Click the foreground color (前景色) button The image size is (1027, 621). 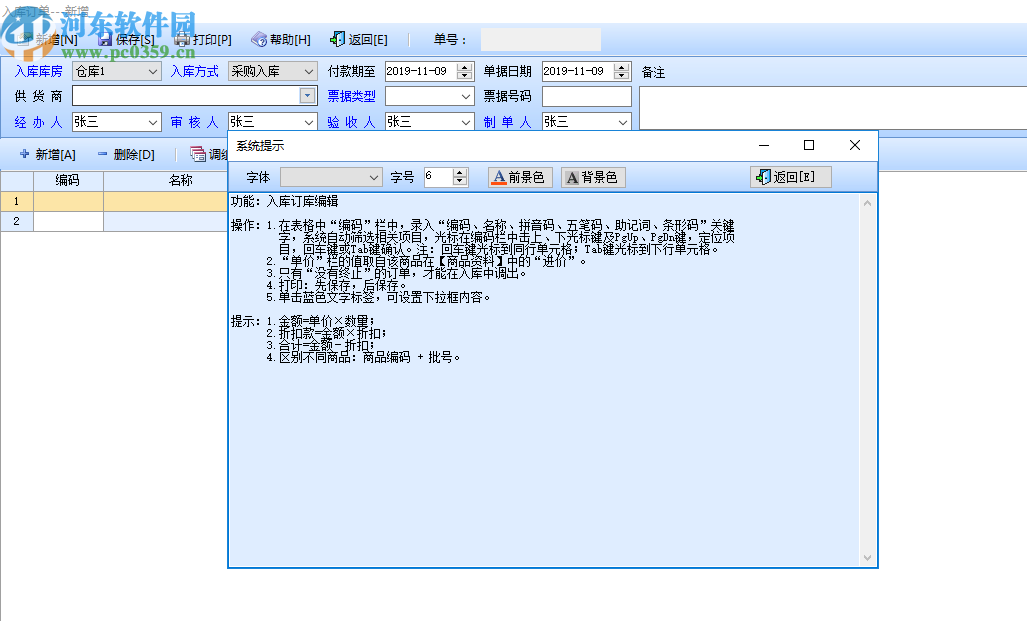pos(520,178)
